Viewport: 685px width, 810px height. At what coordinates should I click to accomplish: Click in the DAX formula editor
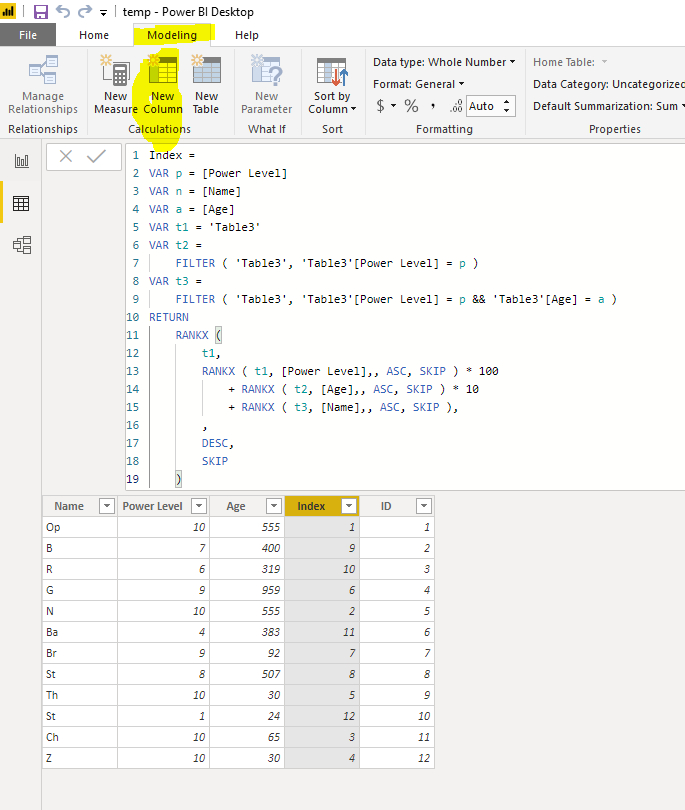coord(405,317)
